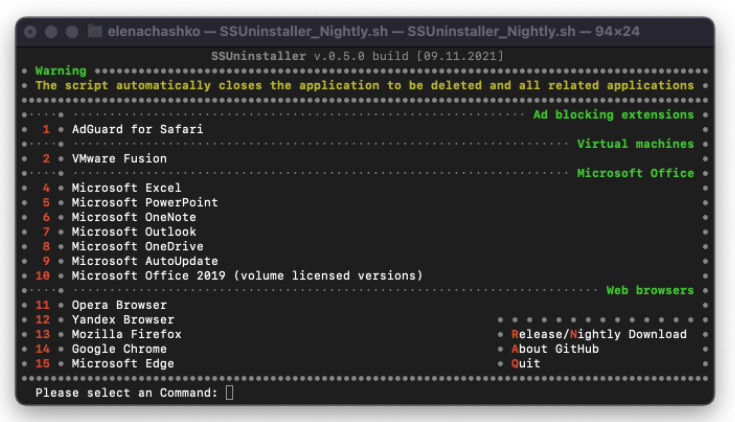Screen dimensions: 735x422
Task: Click the Microsoft Outlook entry
Action: pyautogui.click(x=134, y=232)
